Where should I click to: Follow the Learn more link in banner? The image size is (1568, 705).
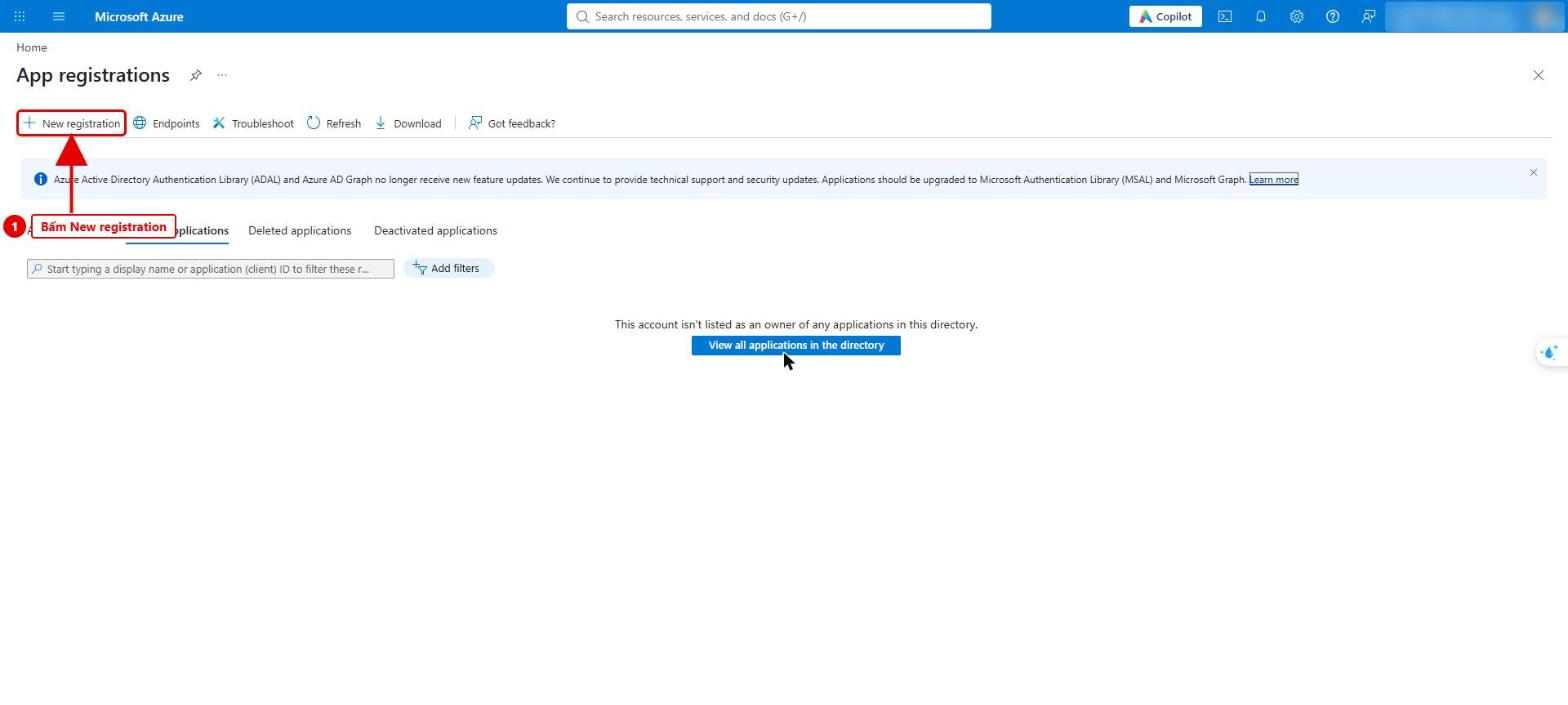[1273, 179]
